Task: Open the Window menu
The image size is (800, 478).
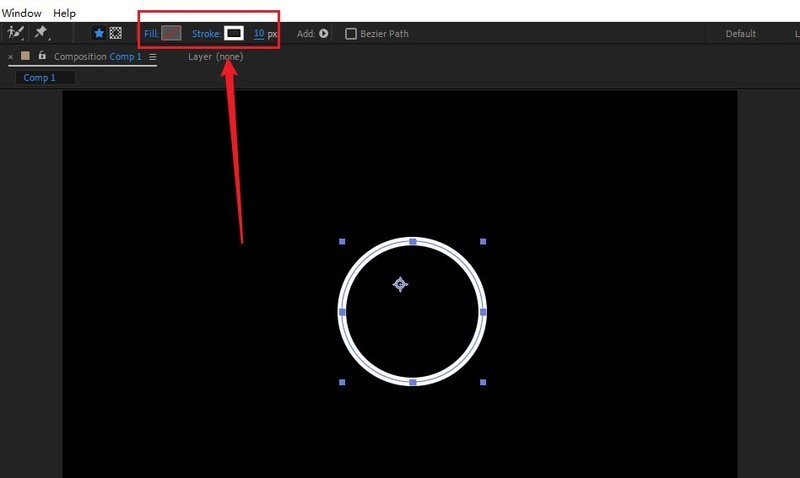Action: pos(21,13)
